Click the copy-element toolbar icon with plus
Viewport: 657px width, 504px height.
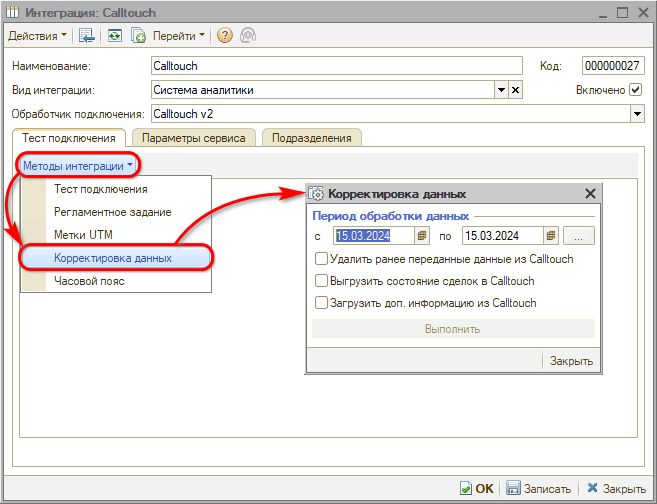pos(138,36)
